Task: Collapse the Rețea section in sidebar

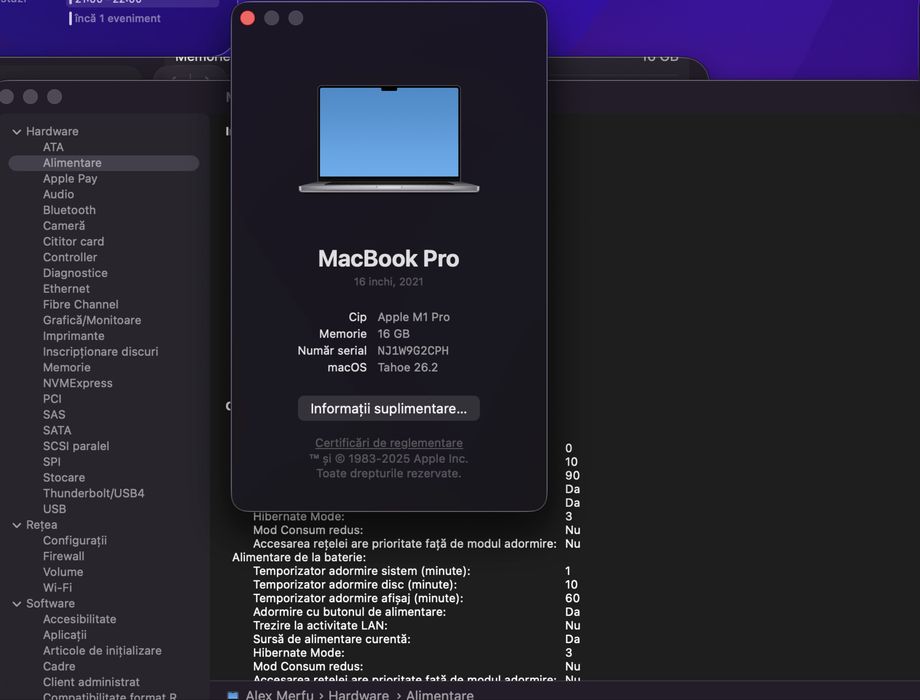Action: (x=16, y=525)
